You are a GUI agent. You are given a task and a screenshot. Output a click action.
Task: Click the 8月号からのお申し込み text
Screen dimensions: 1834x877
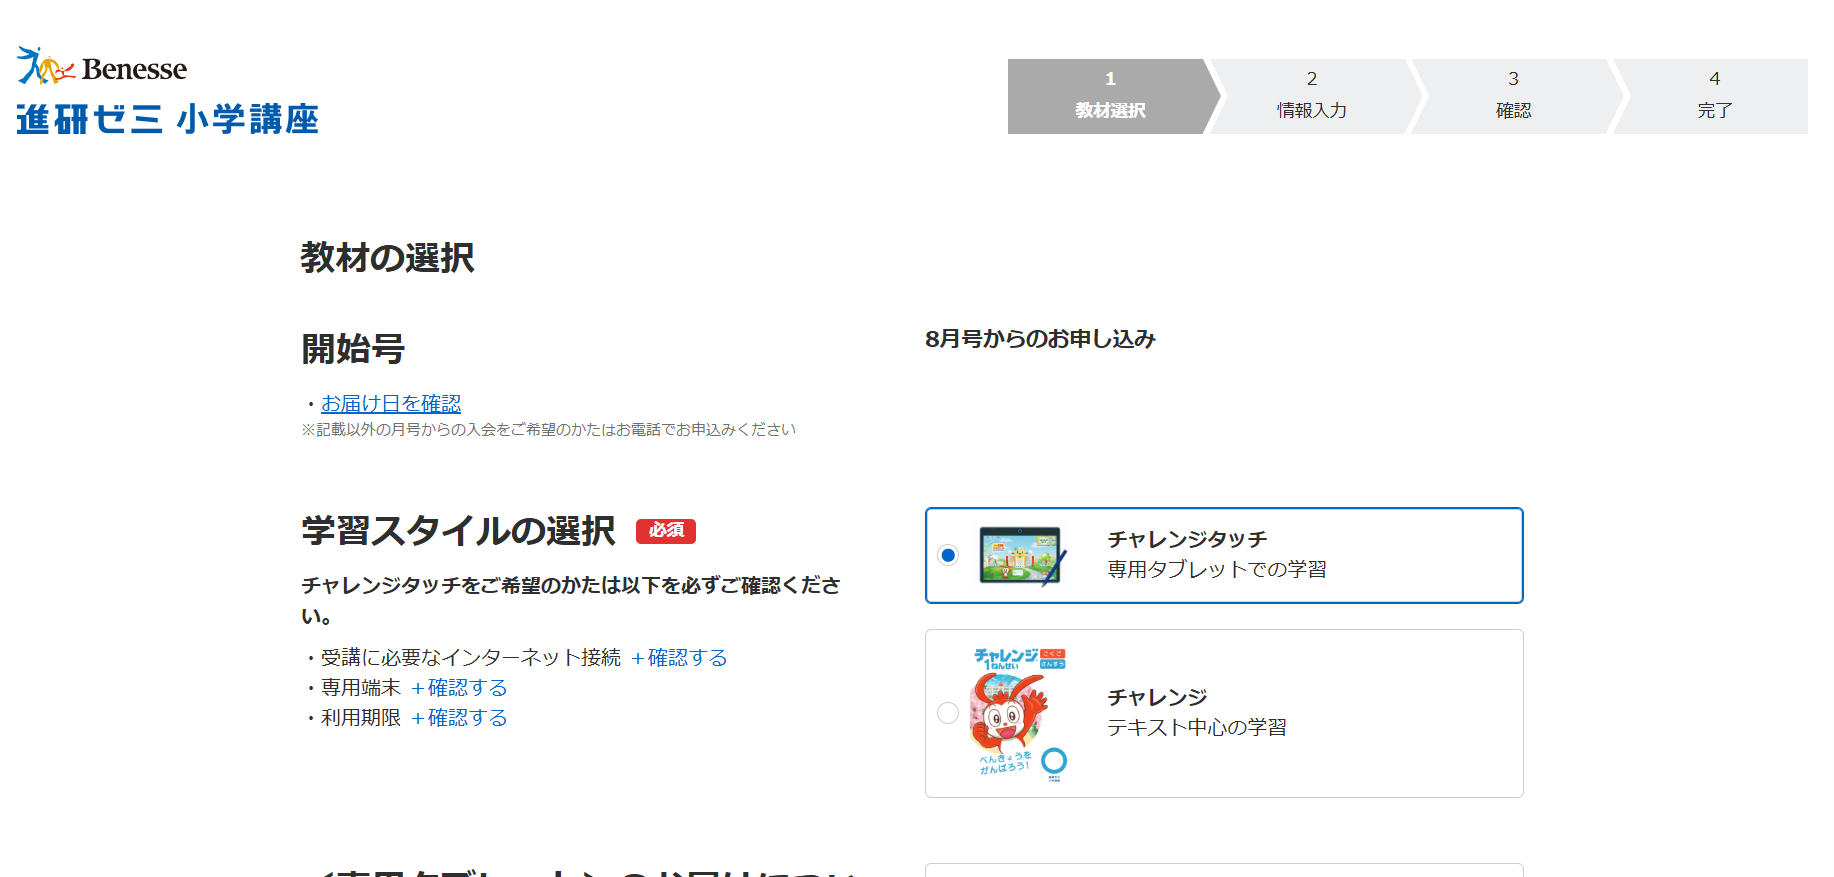[1040, 339]
